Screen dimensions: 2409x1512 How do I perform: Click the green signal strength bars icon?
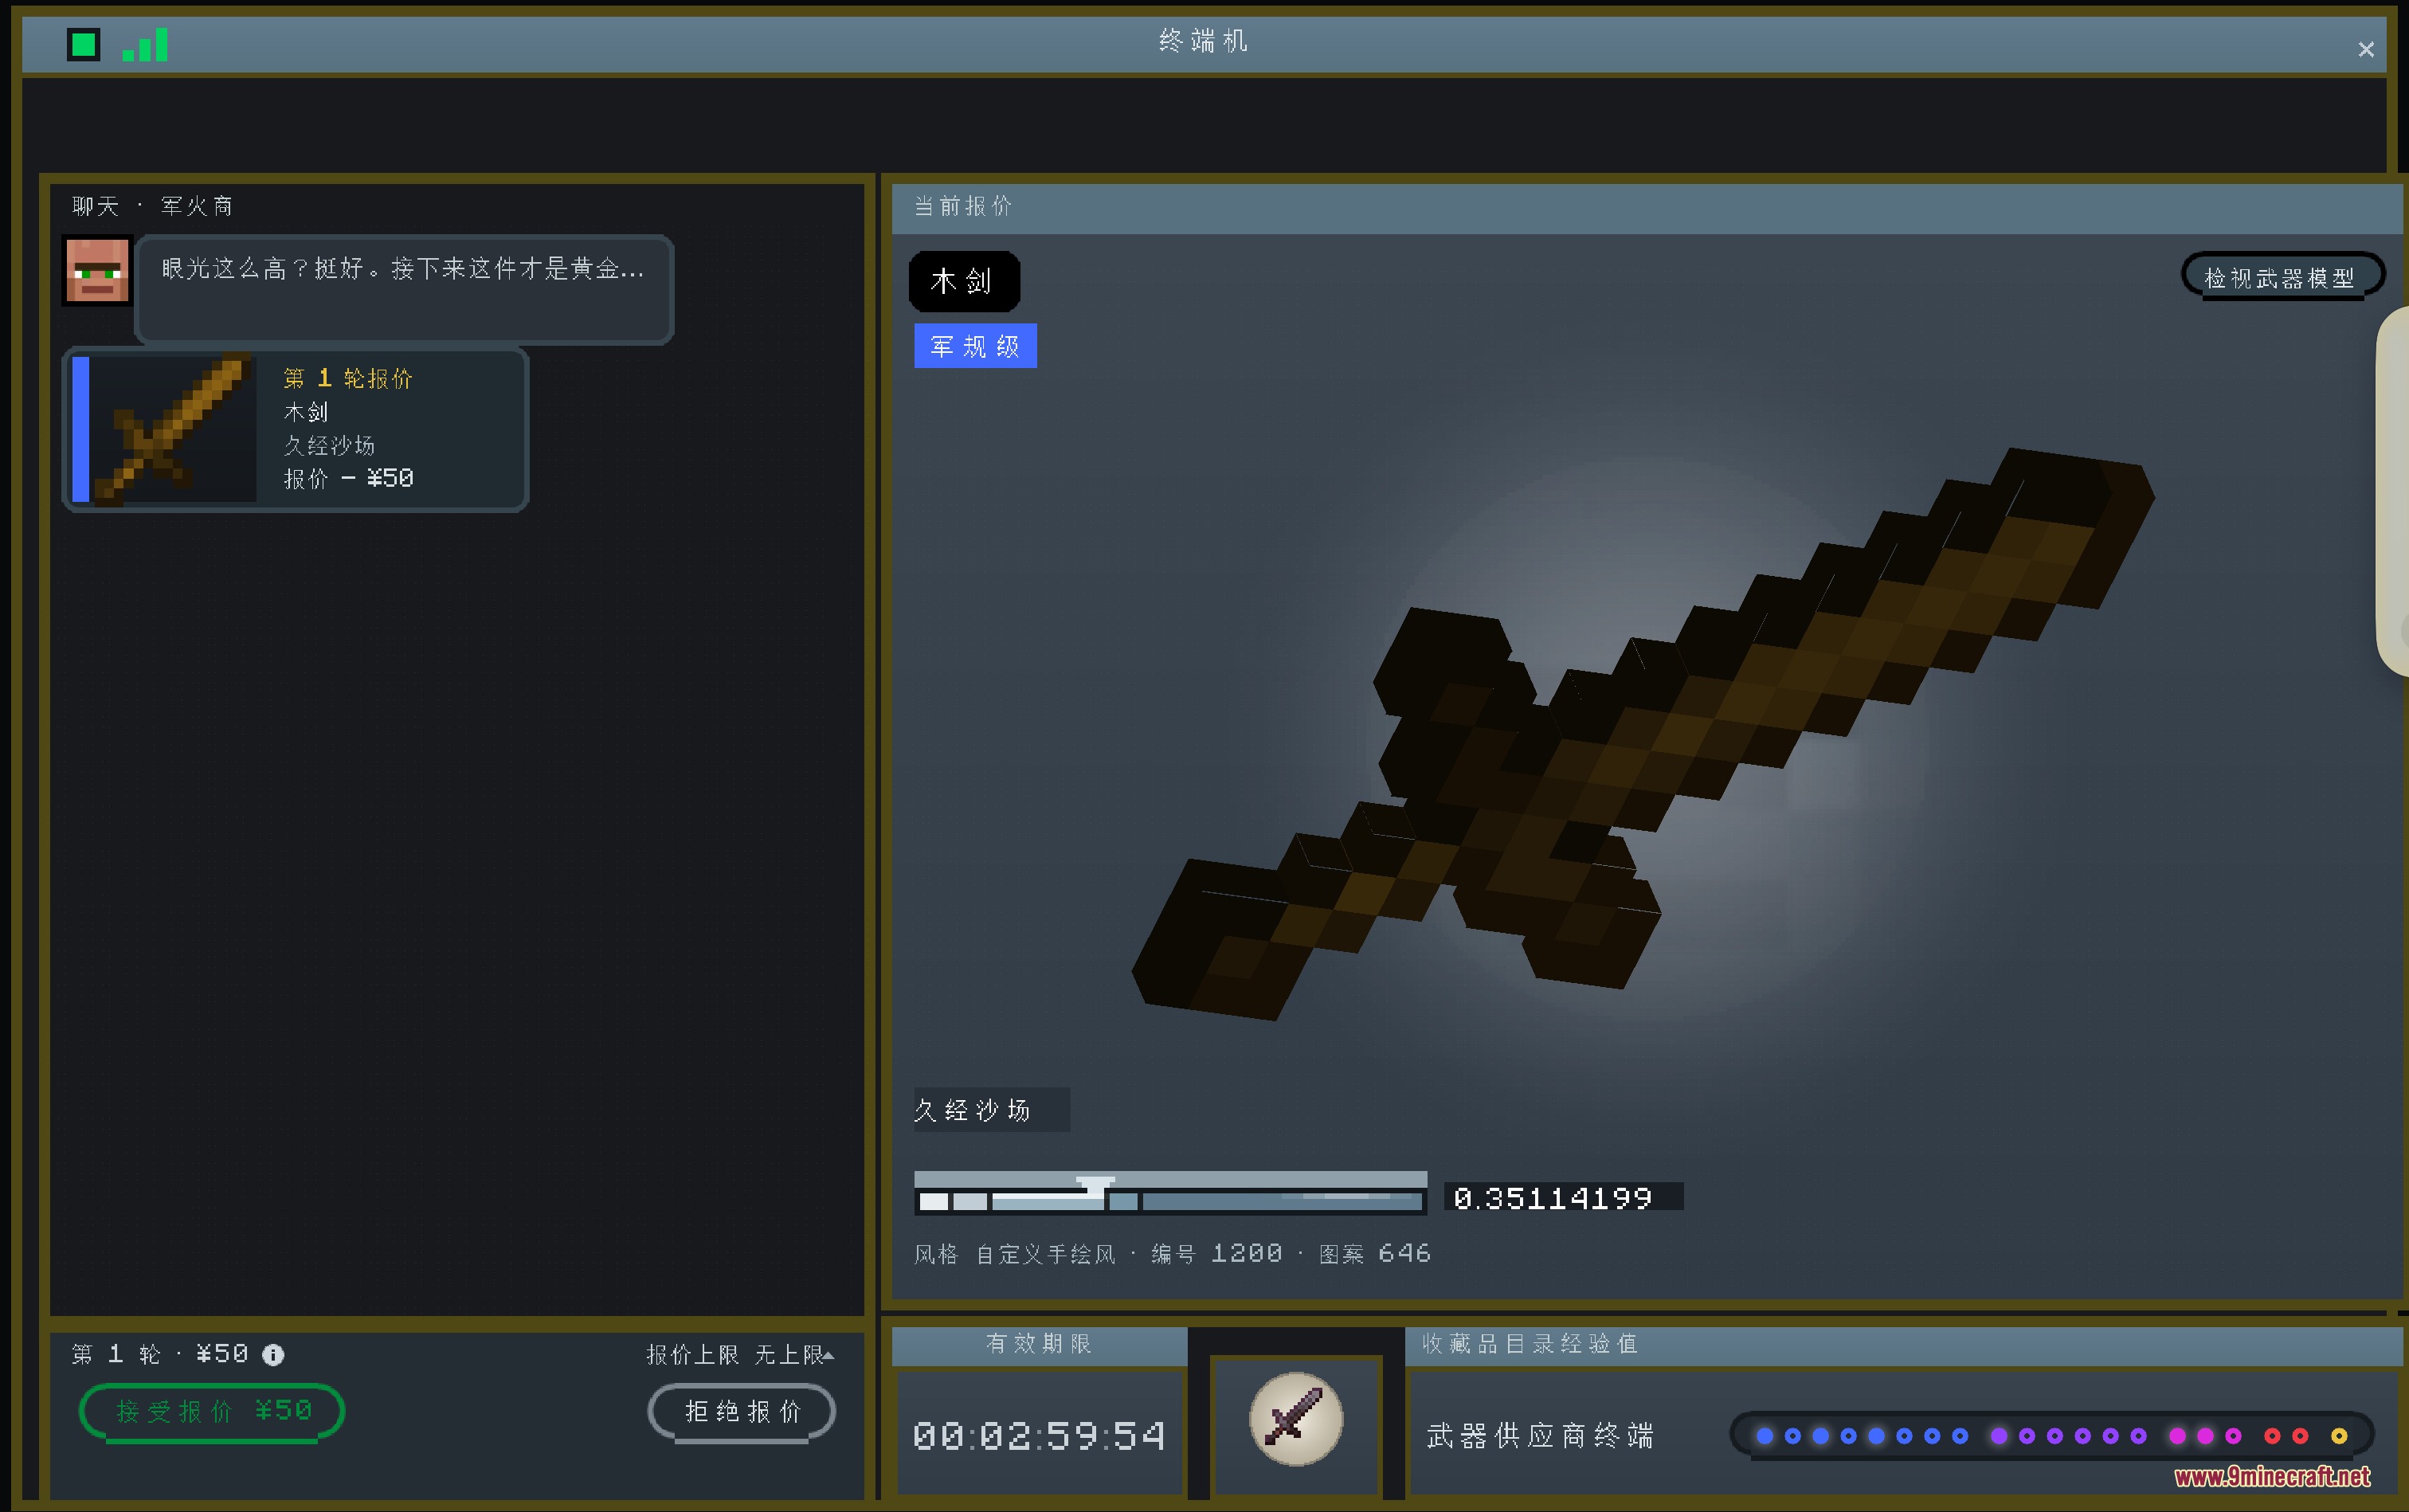pos(145,45)
